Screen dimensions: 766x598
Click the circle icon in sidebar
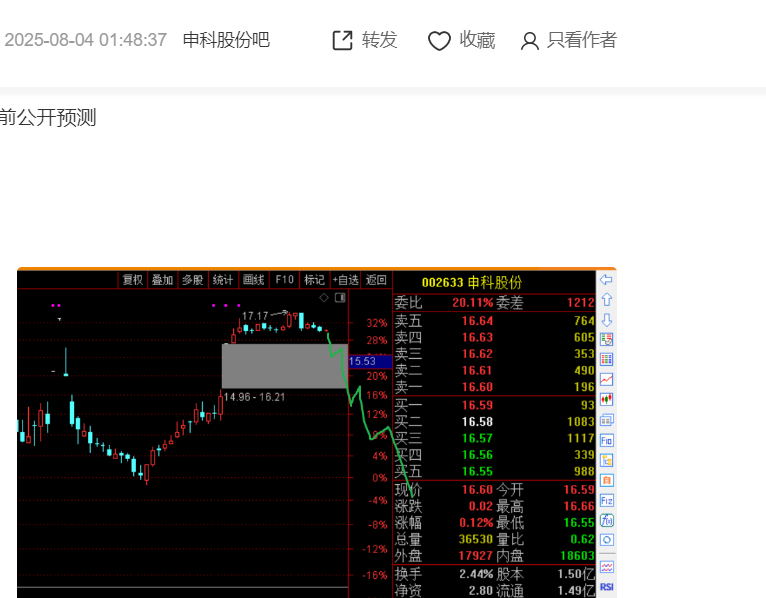click(x=606, y=540)
